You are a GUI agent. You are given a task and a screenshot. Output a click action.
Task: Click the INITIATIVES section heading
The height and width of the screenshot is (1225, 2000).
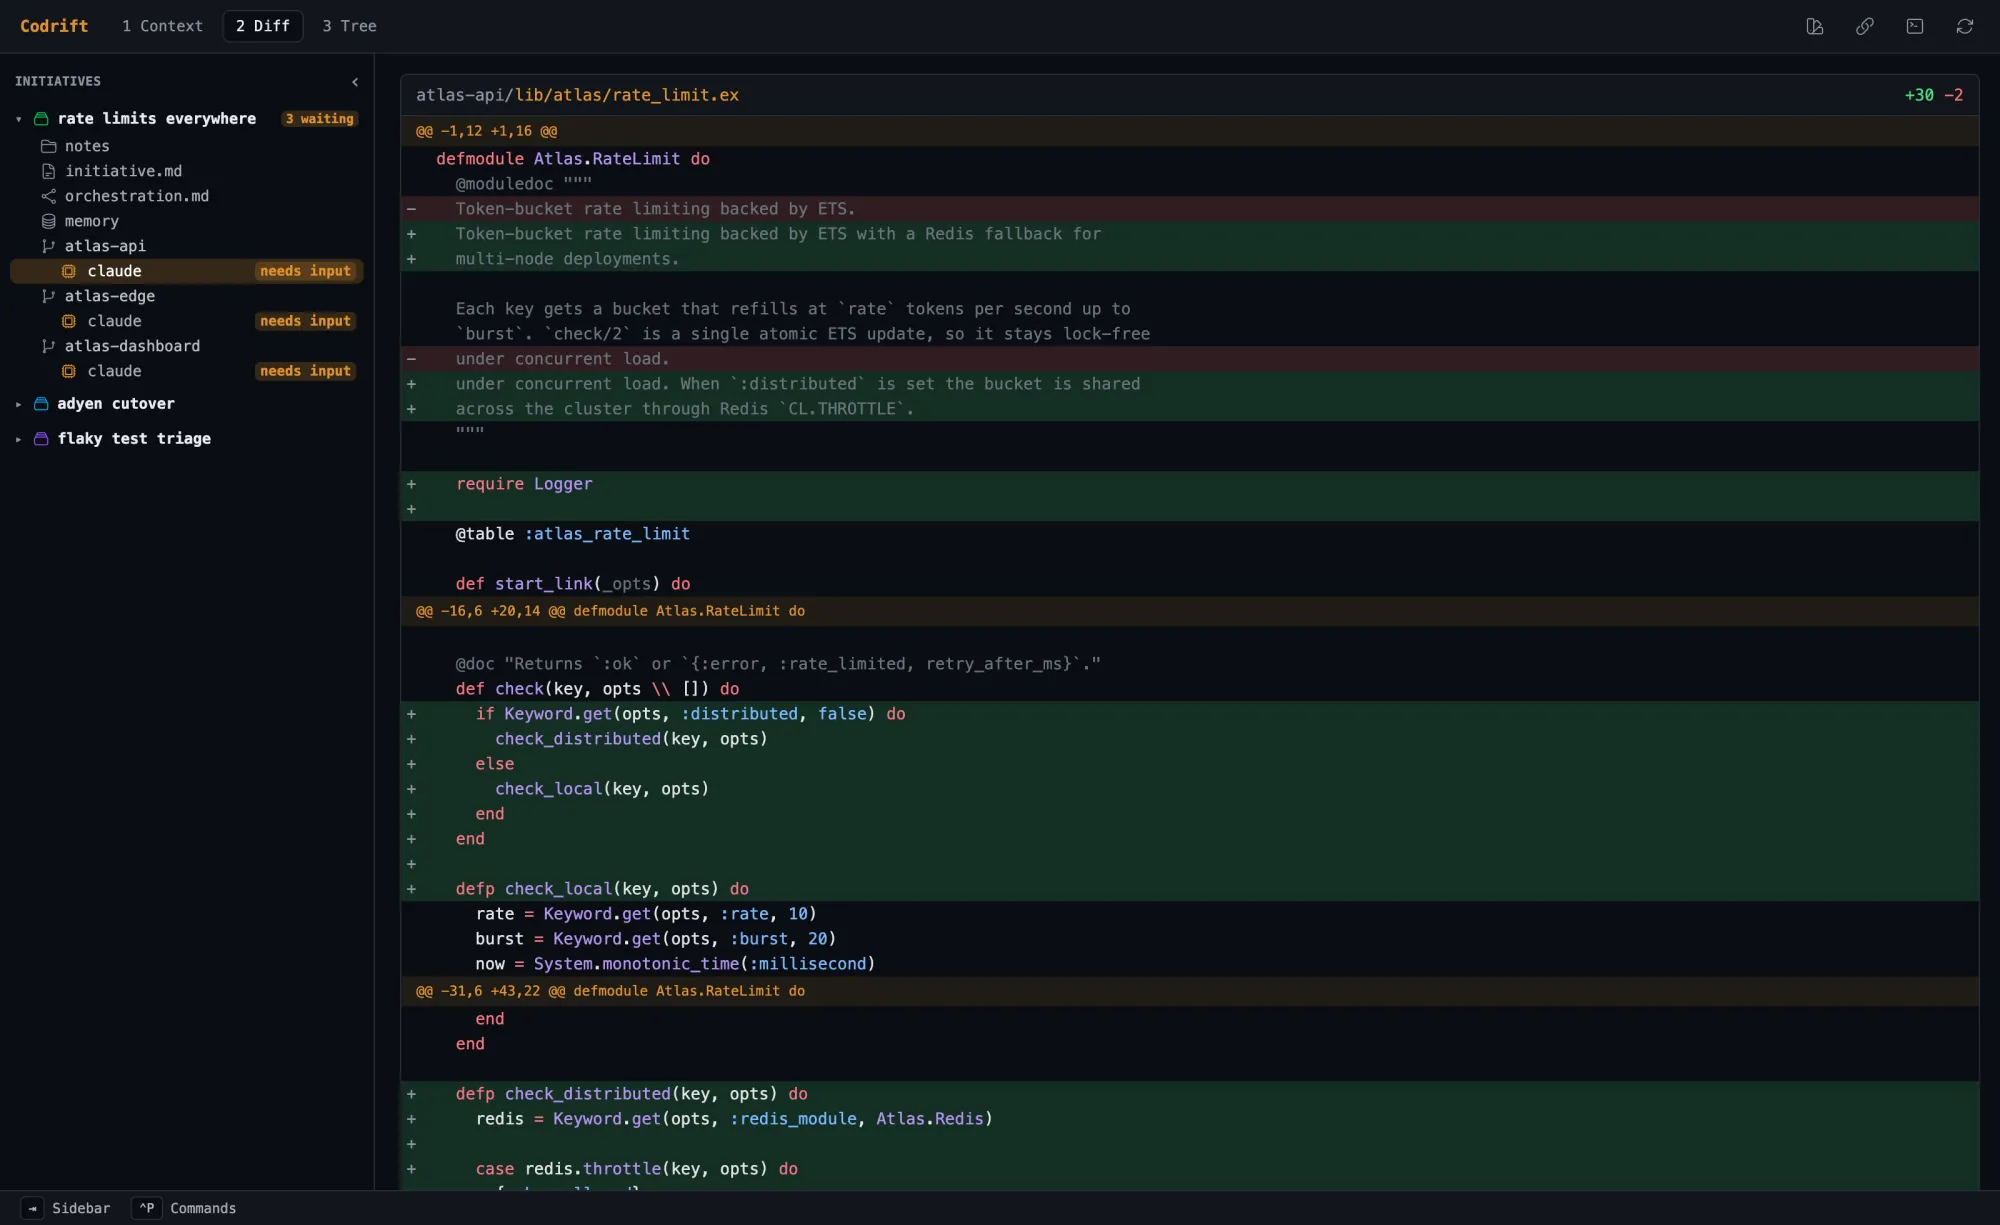pos(58,81)
